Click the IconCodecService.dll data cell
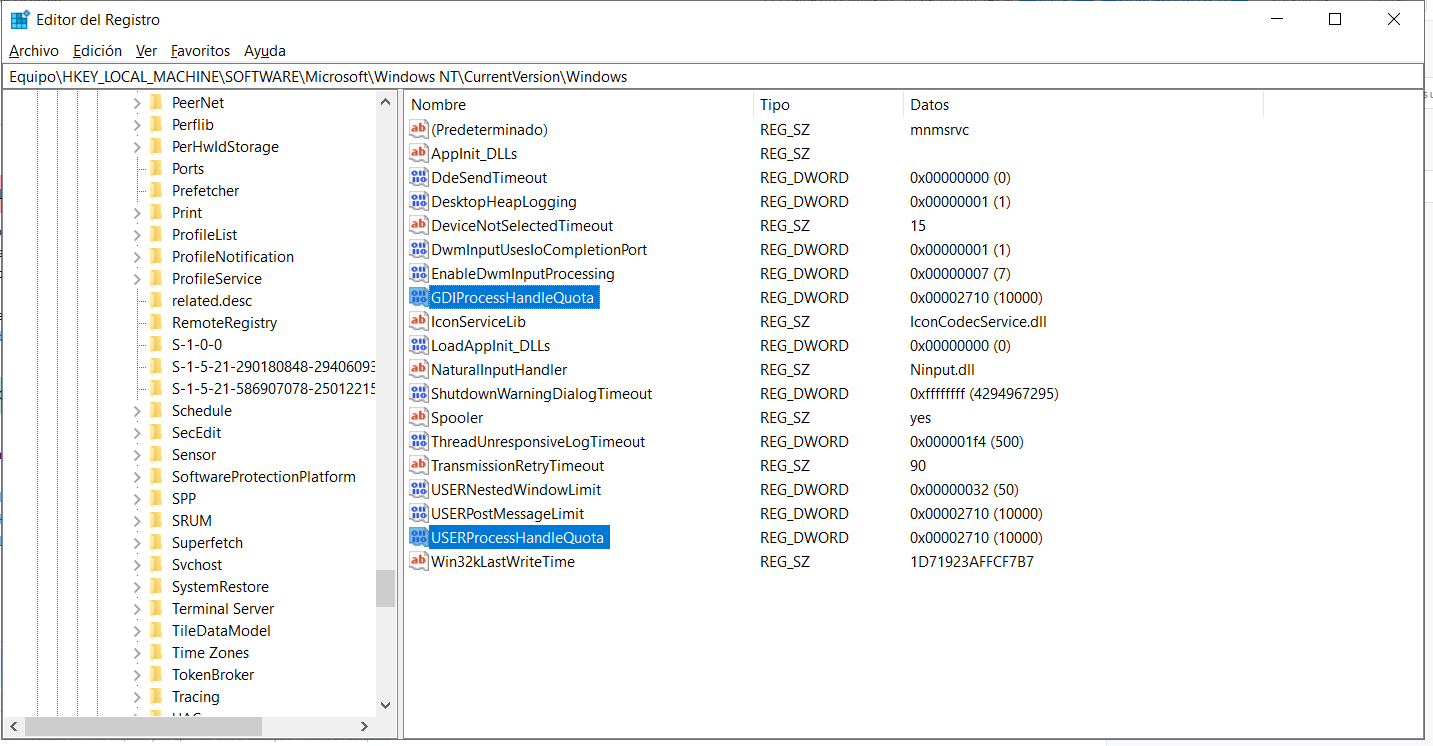 click(x=978, y=321)
